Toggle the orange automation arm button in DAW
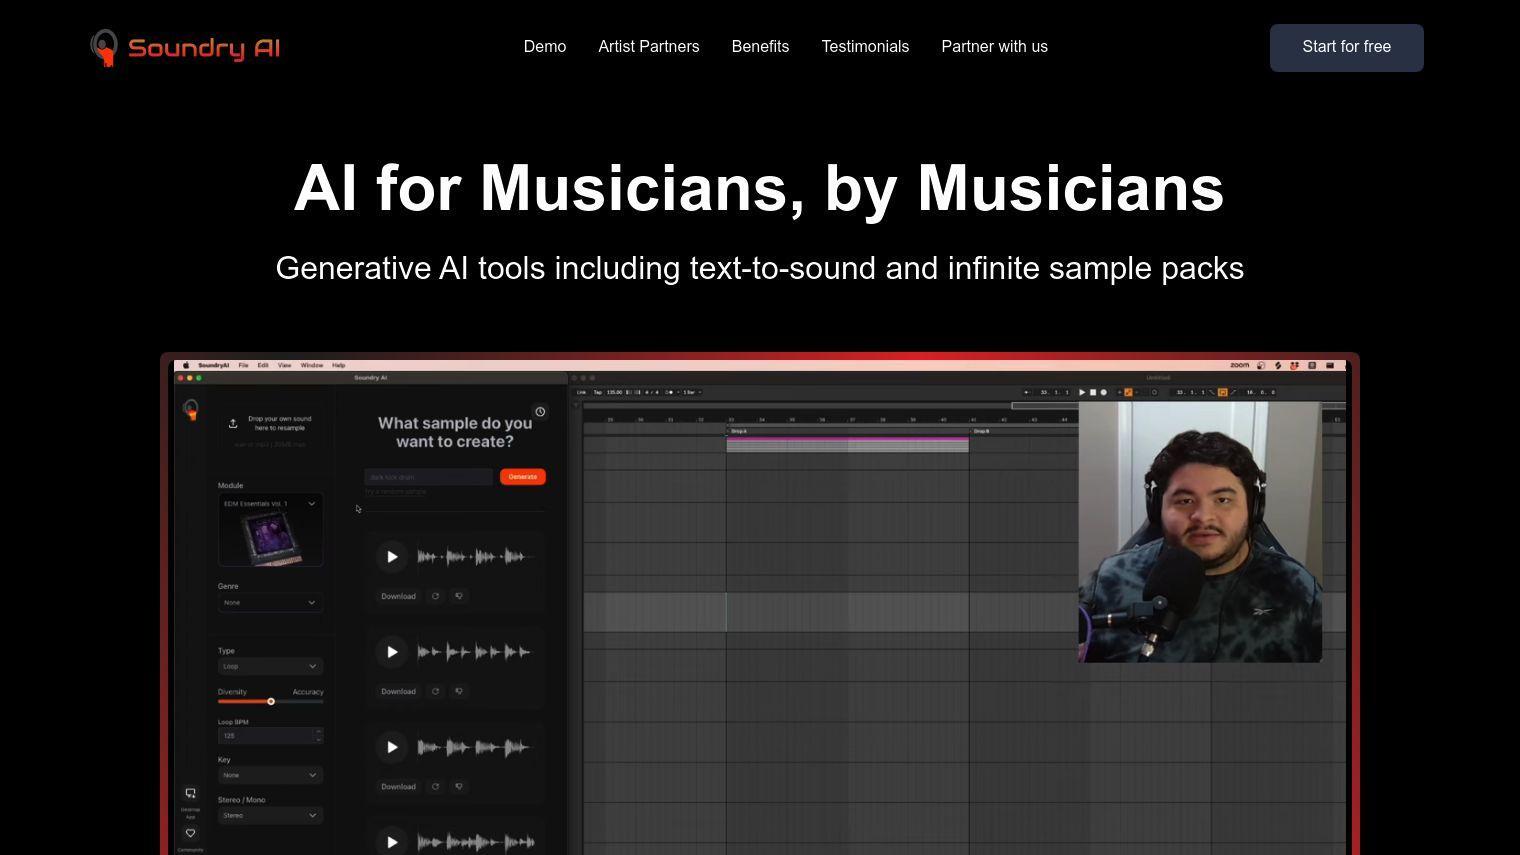This screenshot has width=1520, height=855. (x=1129, y=392)
